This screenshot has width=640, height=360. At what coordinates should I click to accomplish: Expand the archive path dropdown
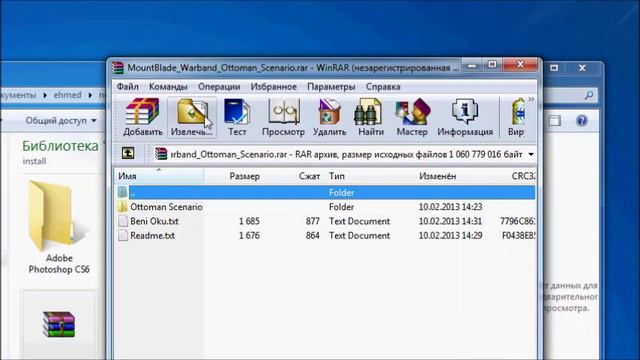pyautogui.click(x=531, y=154)
